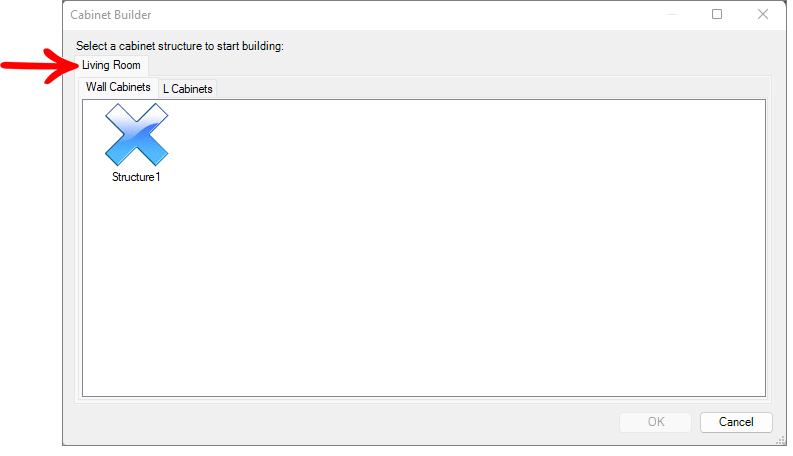Select the Structure1 blue X icon

[x=137, y=134]
